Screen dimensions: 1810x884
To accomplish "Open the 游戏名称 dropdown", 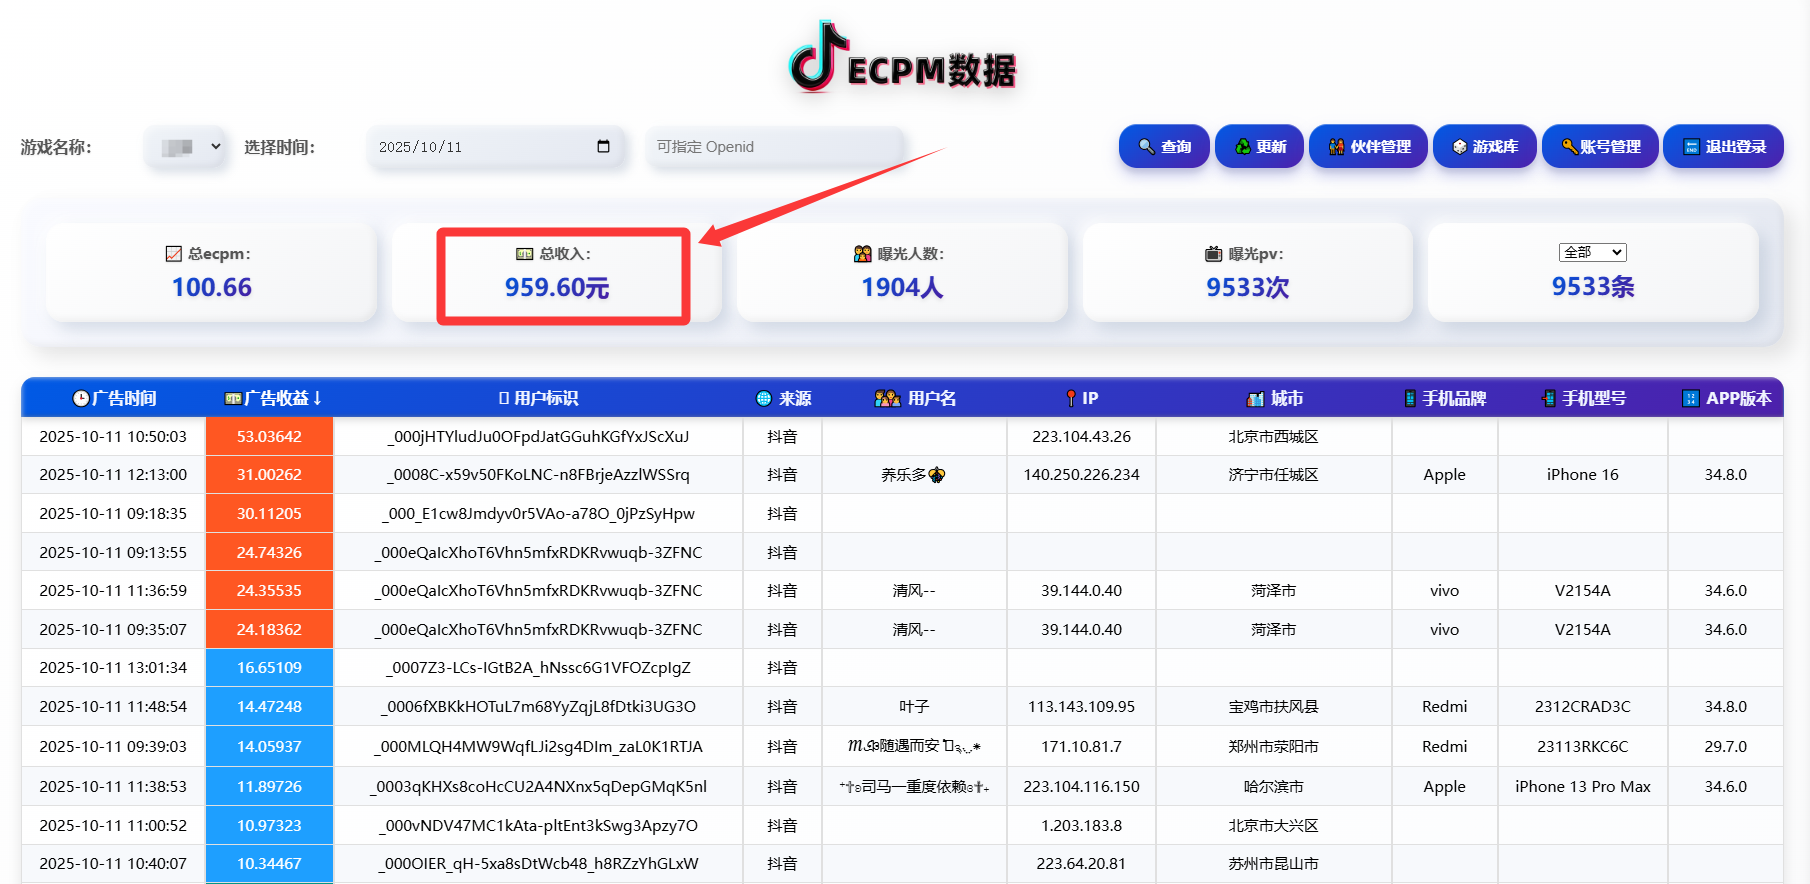I will pyautogui.click(x=186, y=147).
